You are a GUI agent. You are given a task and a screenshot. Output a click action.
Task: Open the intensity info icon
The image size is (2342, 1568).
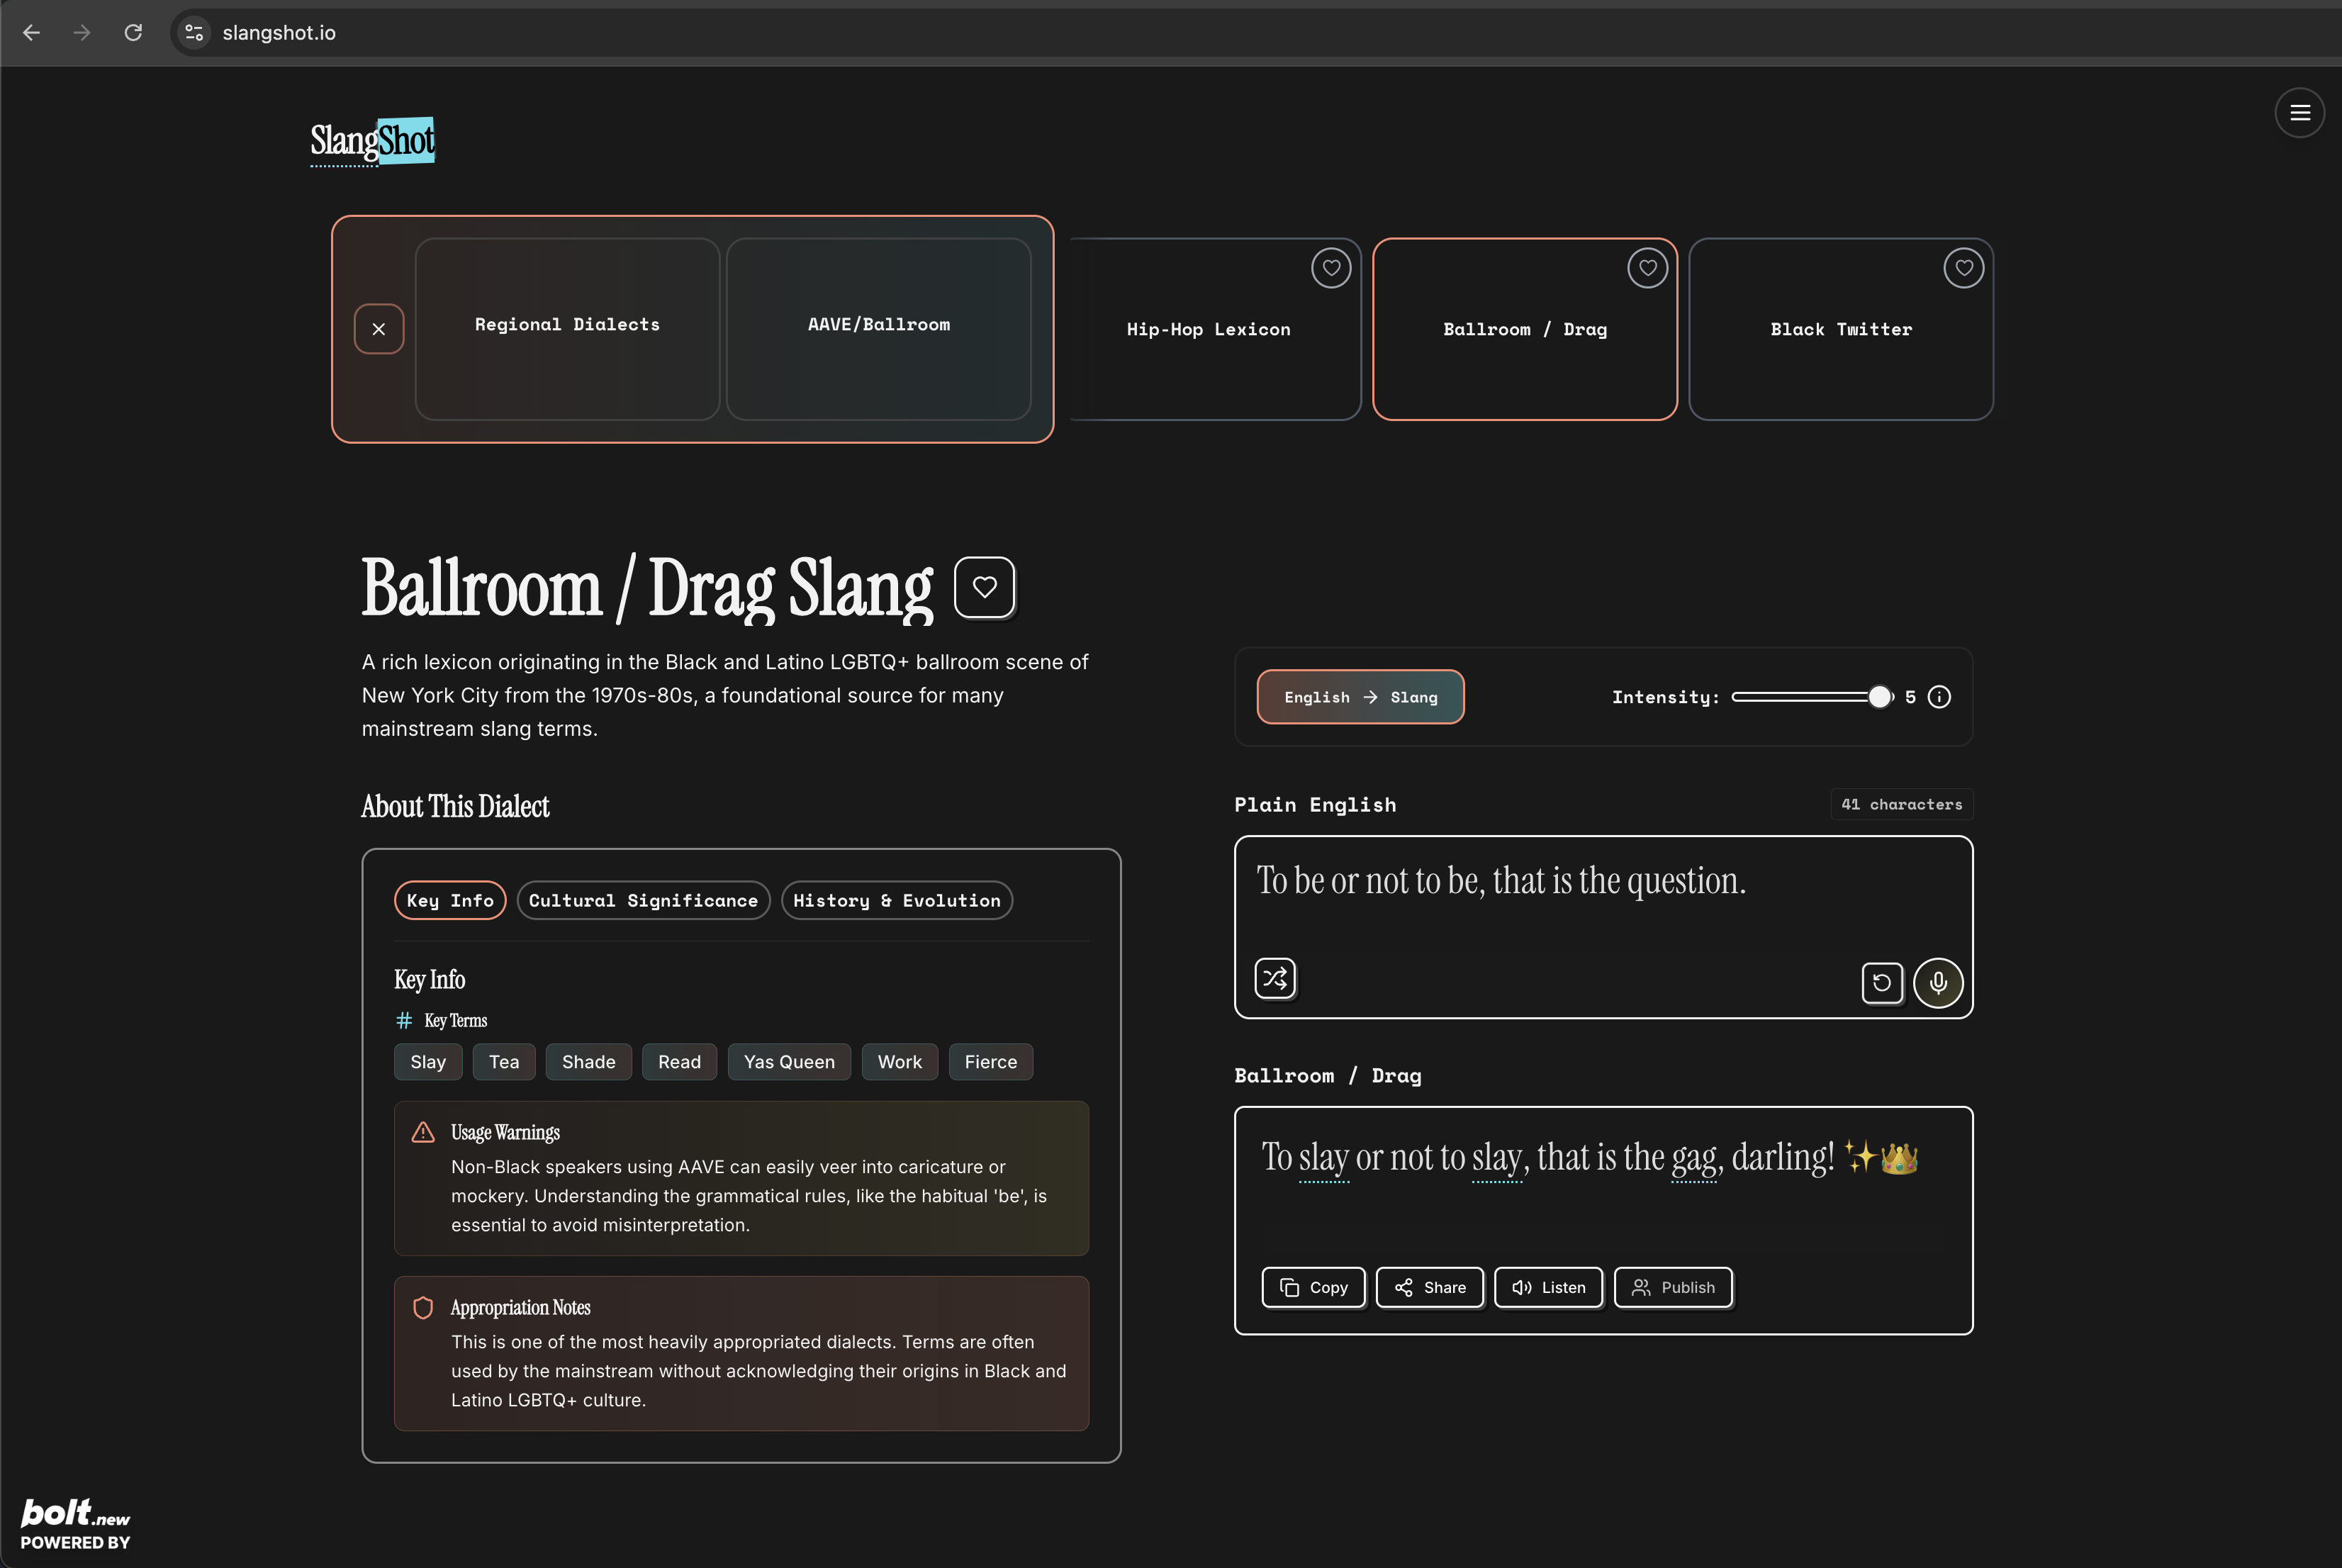click(1939, 697)
